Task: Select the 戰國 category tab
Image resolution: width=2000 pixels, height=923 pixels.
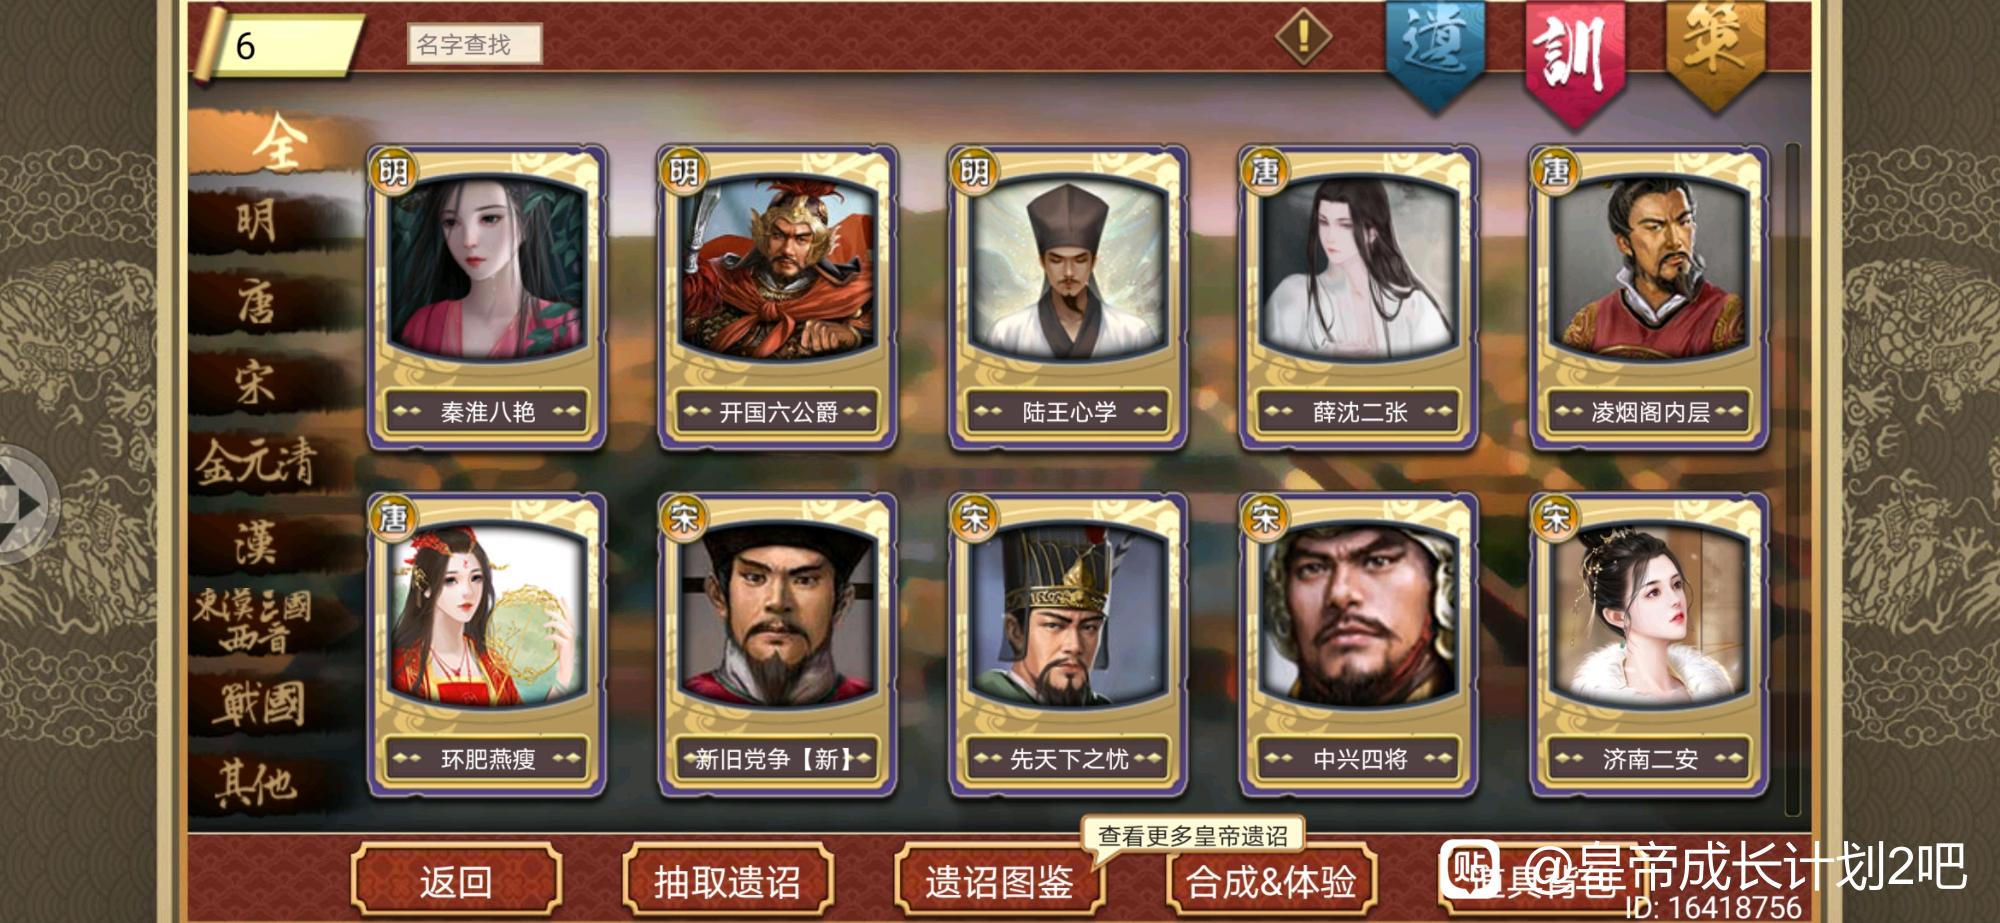Action: (x=258, y=704)
